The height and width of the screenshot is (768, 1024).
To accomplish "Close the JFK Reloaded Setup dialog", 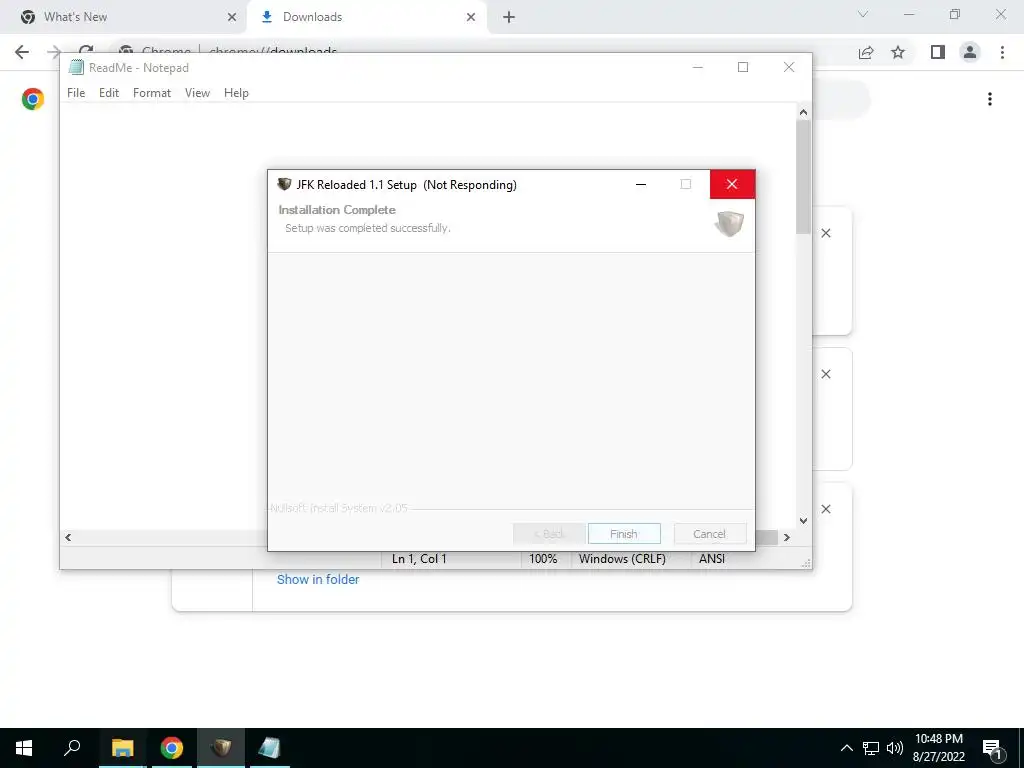I will coord(732,184).
